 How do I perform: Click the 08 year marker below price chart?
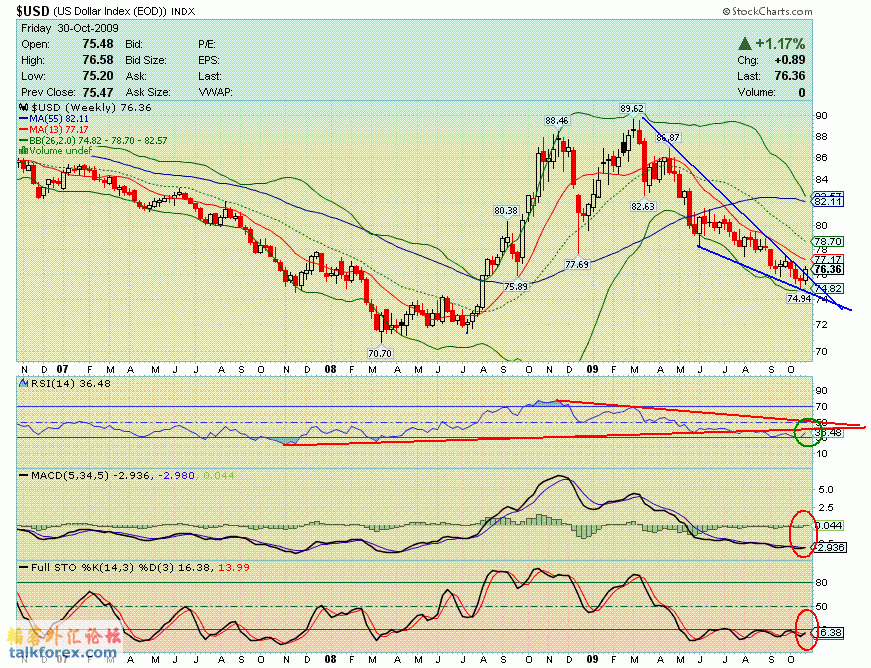pos(331,369)
